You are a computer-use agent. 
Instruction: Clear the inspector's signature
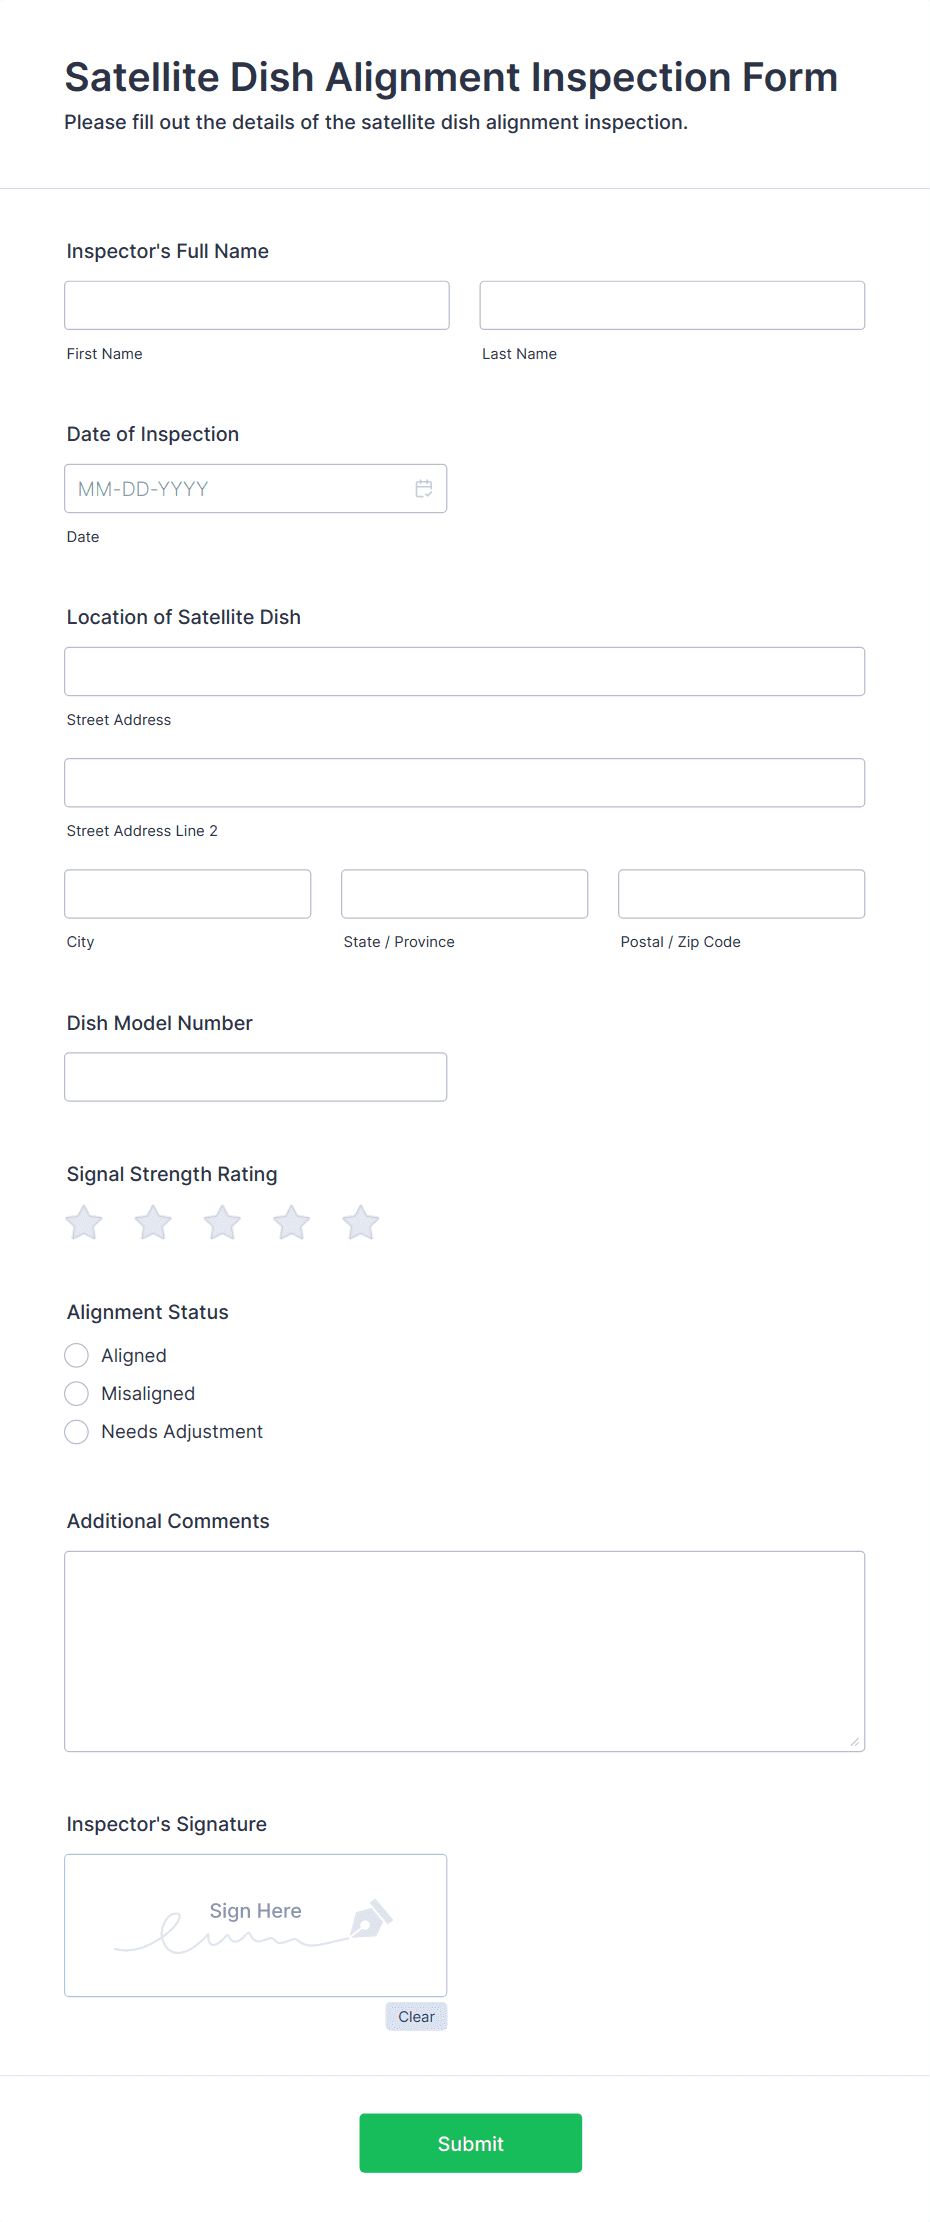coord(416,2016)
